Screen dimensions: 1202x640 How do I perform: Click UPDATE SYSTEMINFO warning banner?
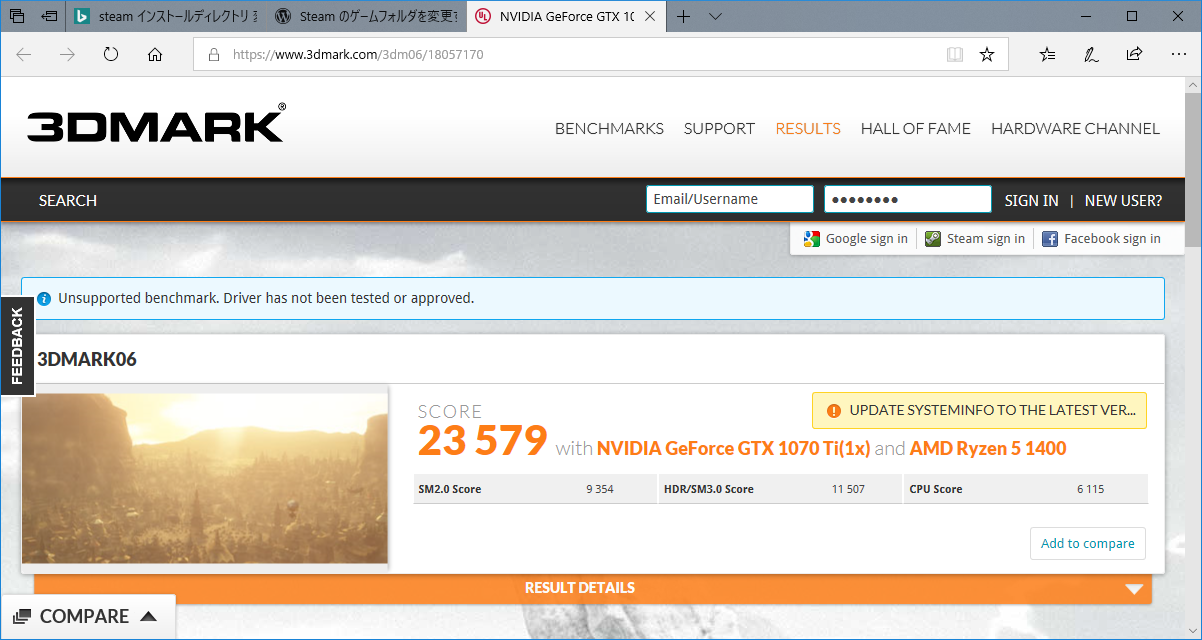[x=980, y=410]
